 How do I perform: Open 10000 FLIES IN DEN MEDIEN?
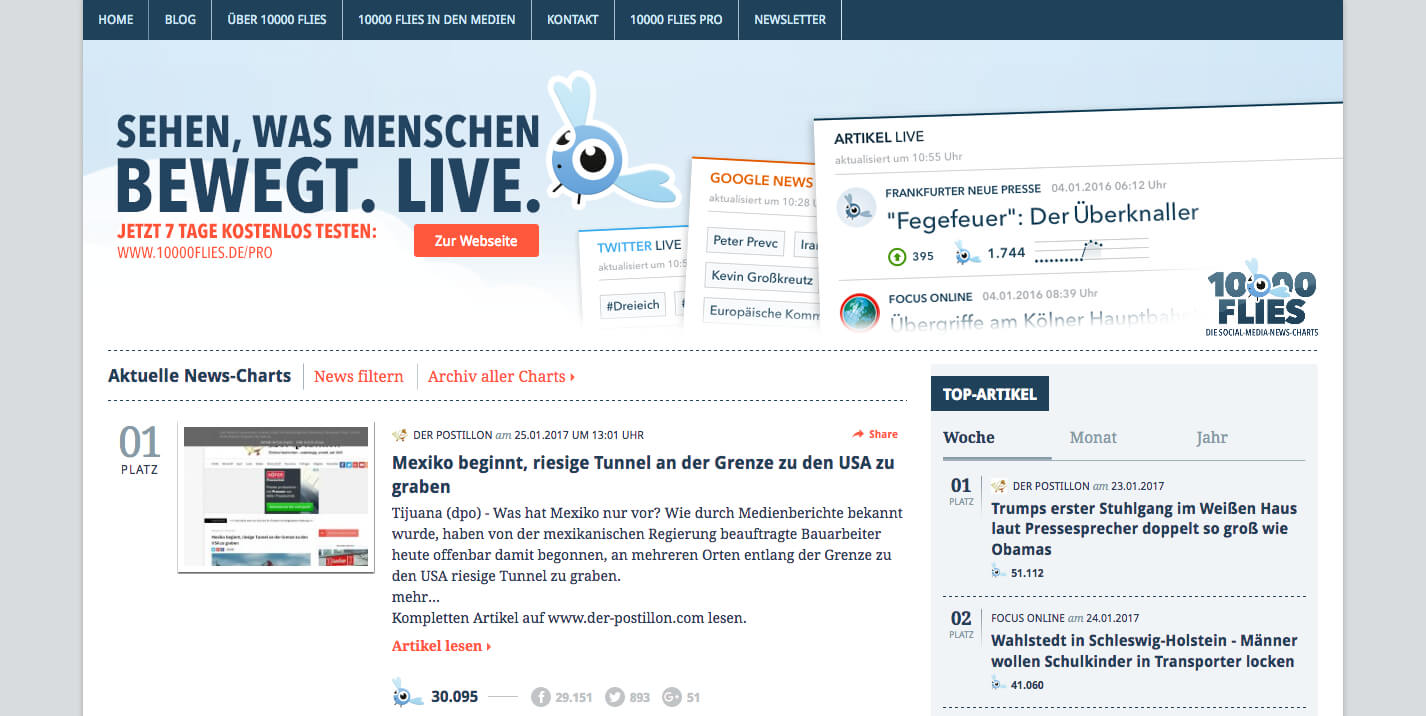tap(437, 20)
